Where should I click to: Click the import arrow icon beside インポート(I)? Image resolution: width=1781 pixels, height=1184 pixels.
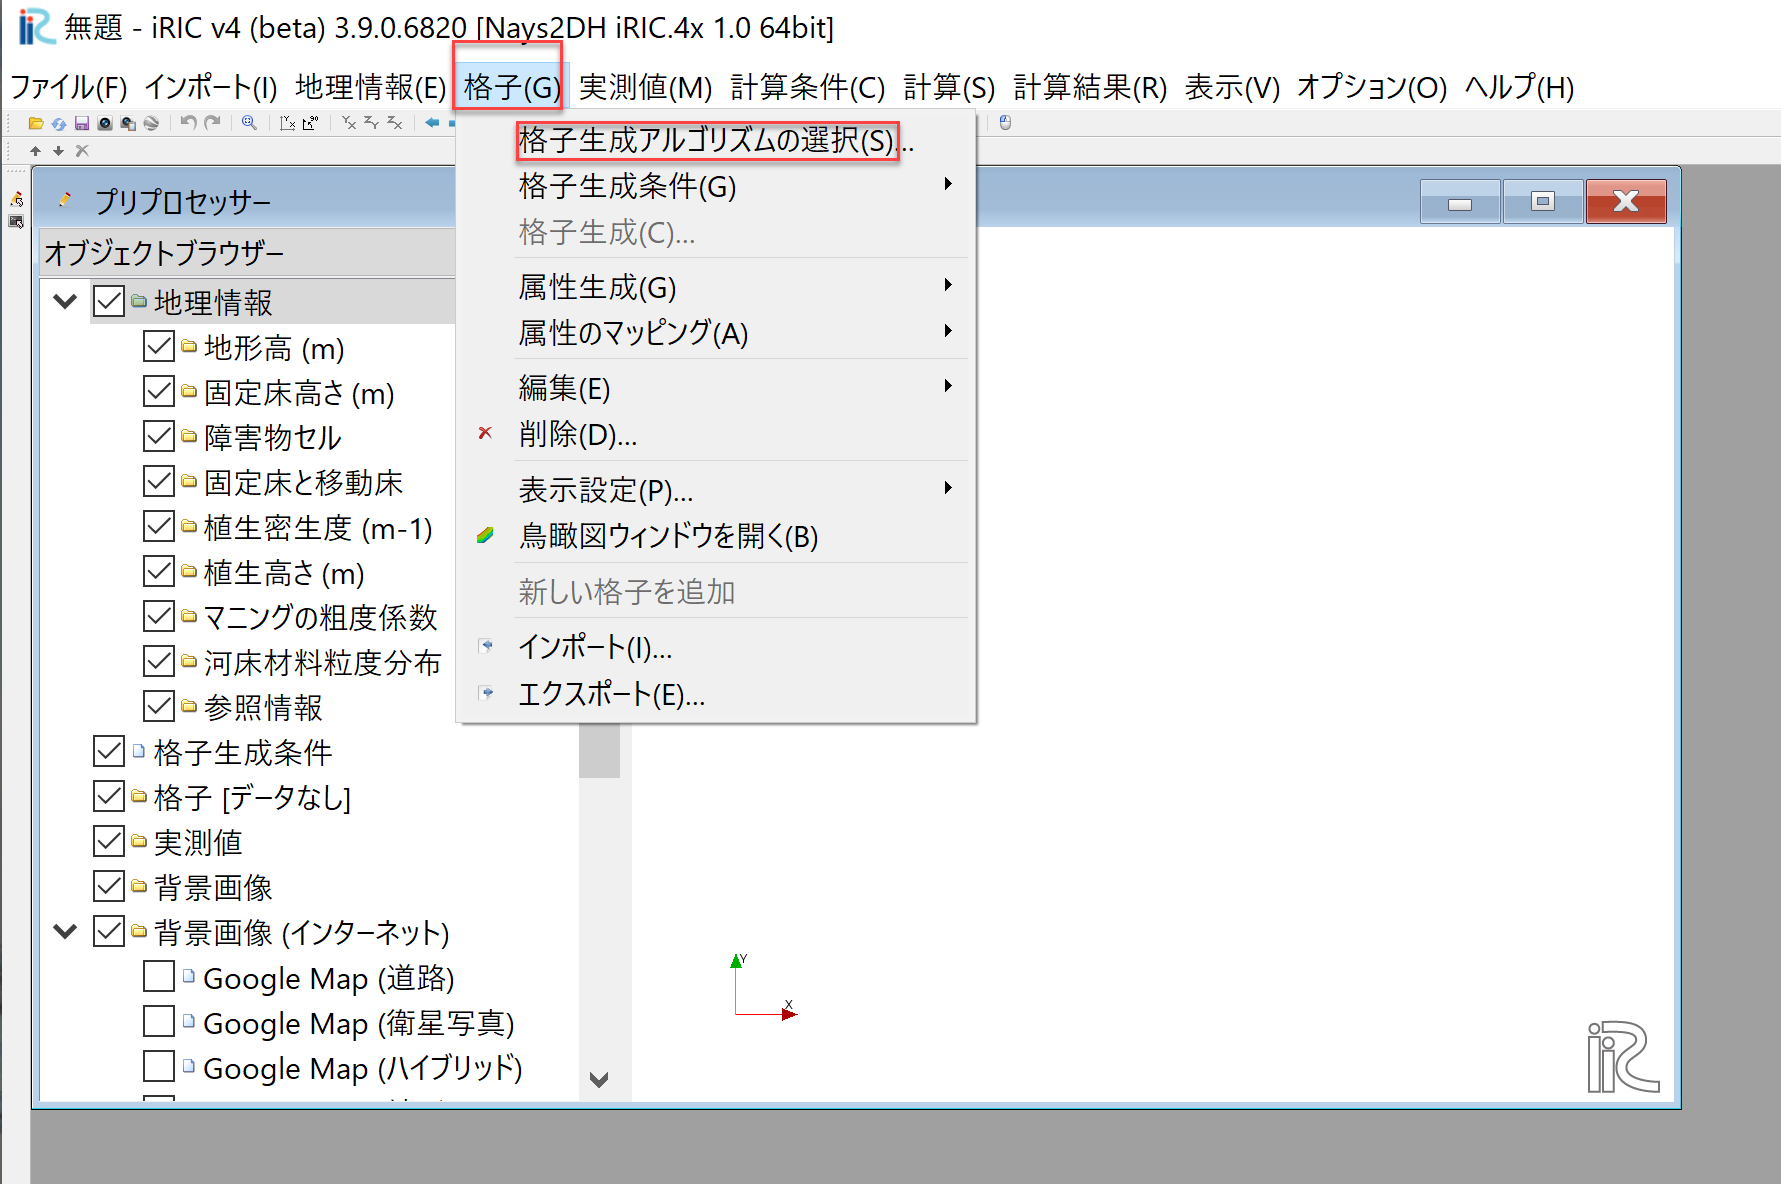[486, 646]
